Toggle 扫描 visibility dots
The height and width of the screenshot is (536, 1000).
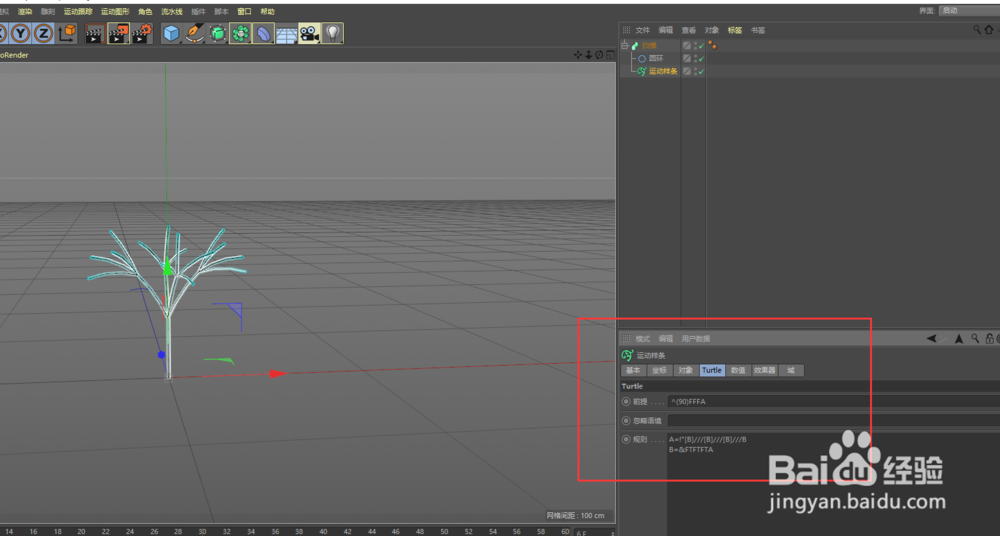click(695, 46)
